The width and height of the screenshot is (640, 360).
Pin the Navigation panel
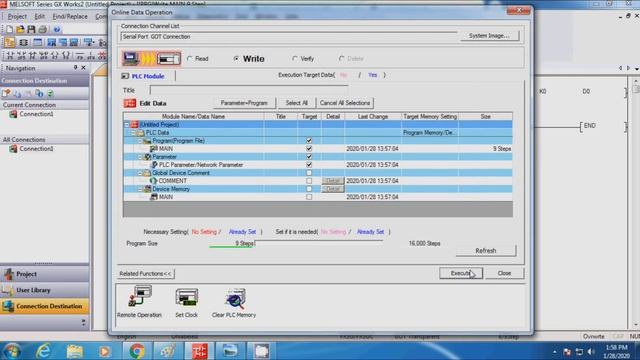pos(75,68)
